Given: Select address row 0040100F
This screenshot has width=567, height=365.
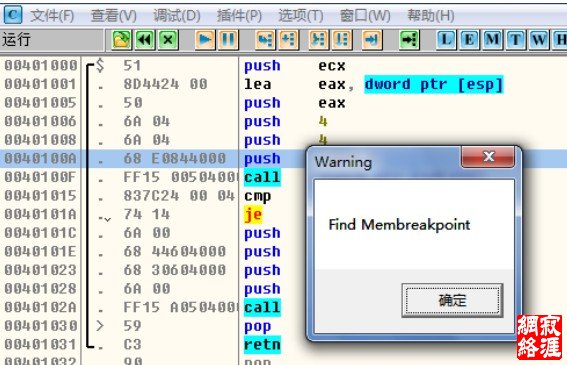Looking at the screenshot, I should point(40,177).
